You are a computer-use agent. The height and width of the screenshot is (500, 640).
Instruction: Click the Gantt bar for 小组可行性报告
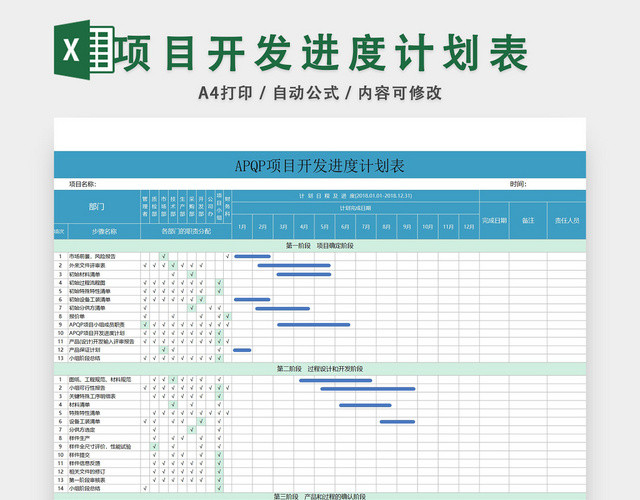click(368, 389)
